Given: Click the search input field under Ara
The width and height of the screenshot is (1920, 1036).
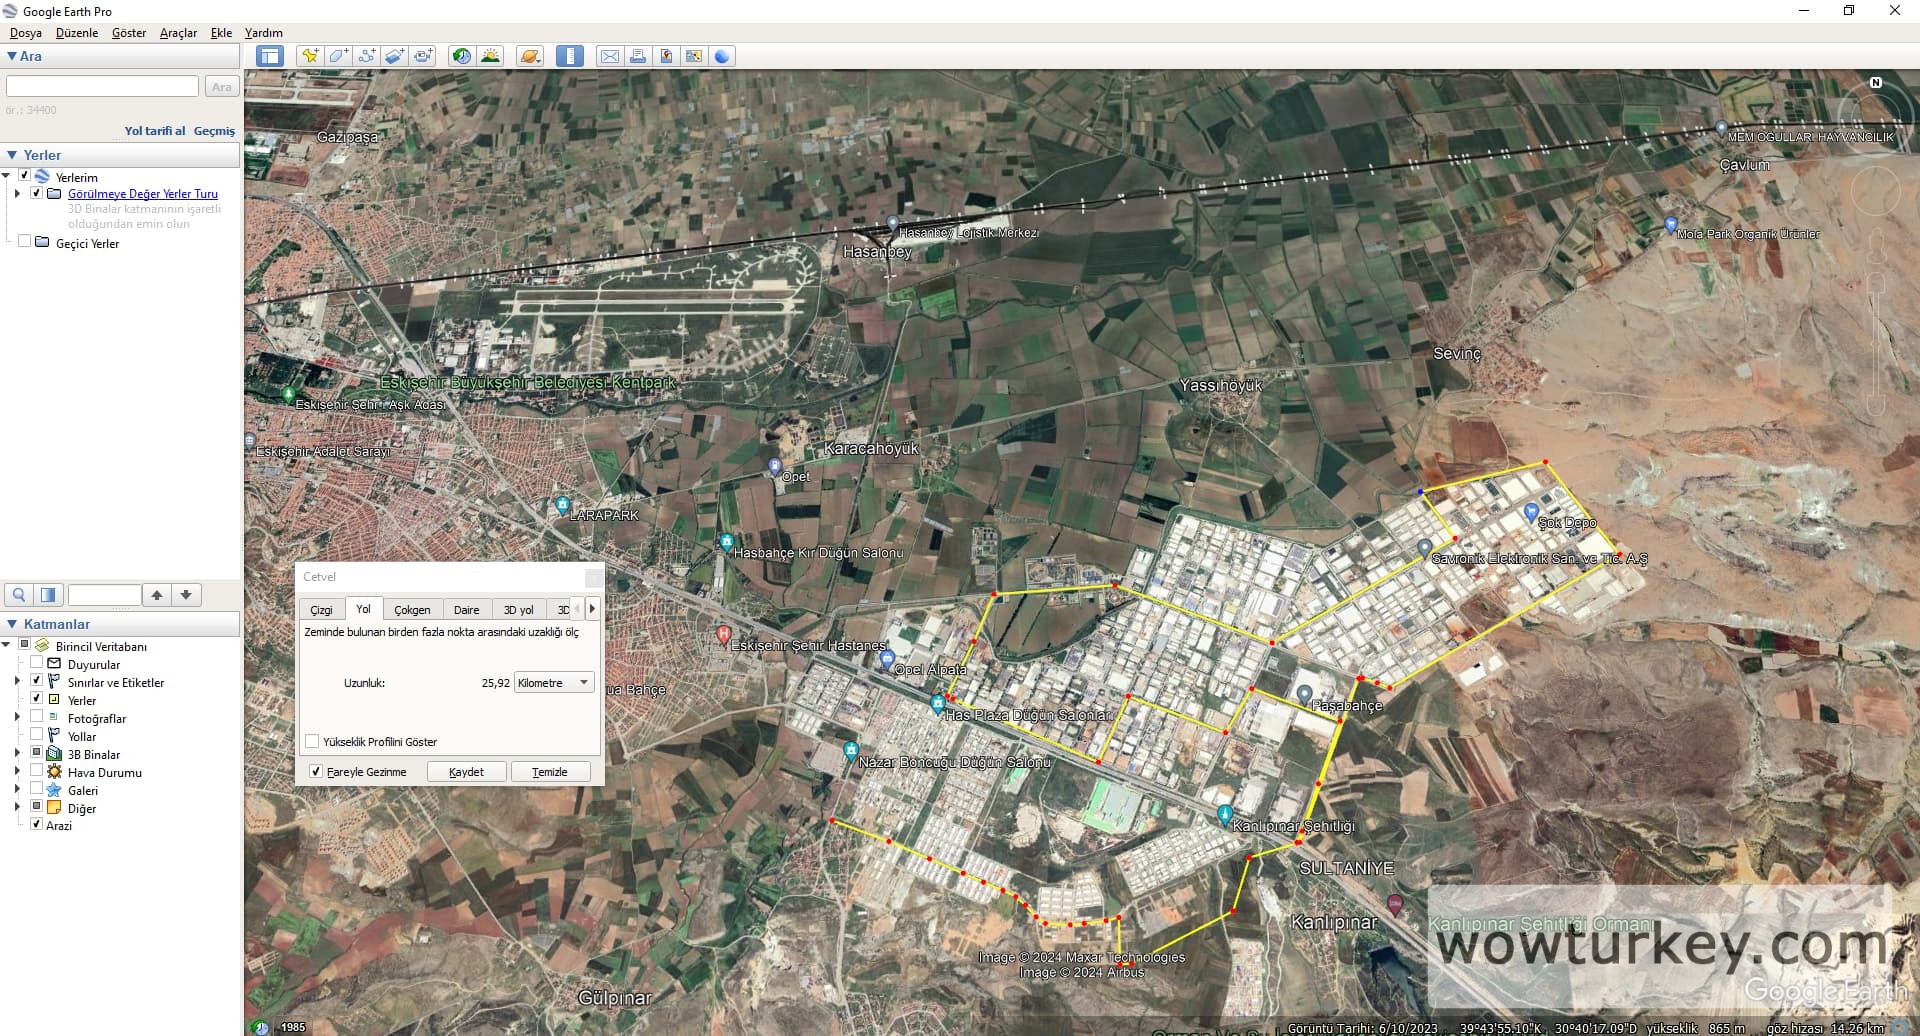Looking at the screenshot, I should pos(102,87).
